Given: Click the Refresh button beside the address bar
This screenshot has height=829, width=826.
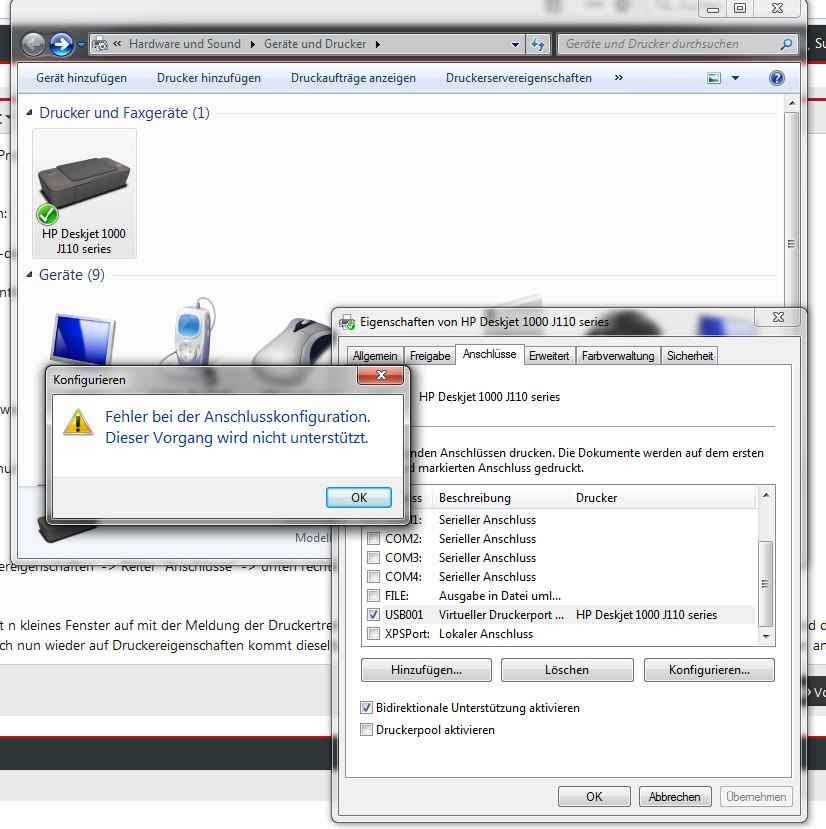Looking at the screenshot, I should point(538,44).
